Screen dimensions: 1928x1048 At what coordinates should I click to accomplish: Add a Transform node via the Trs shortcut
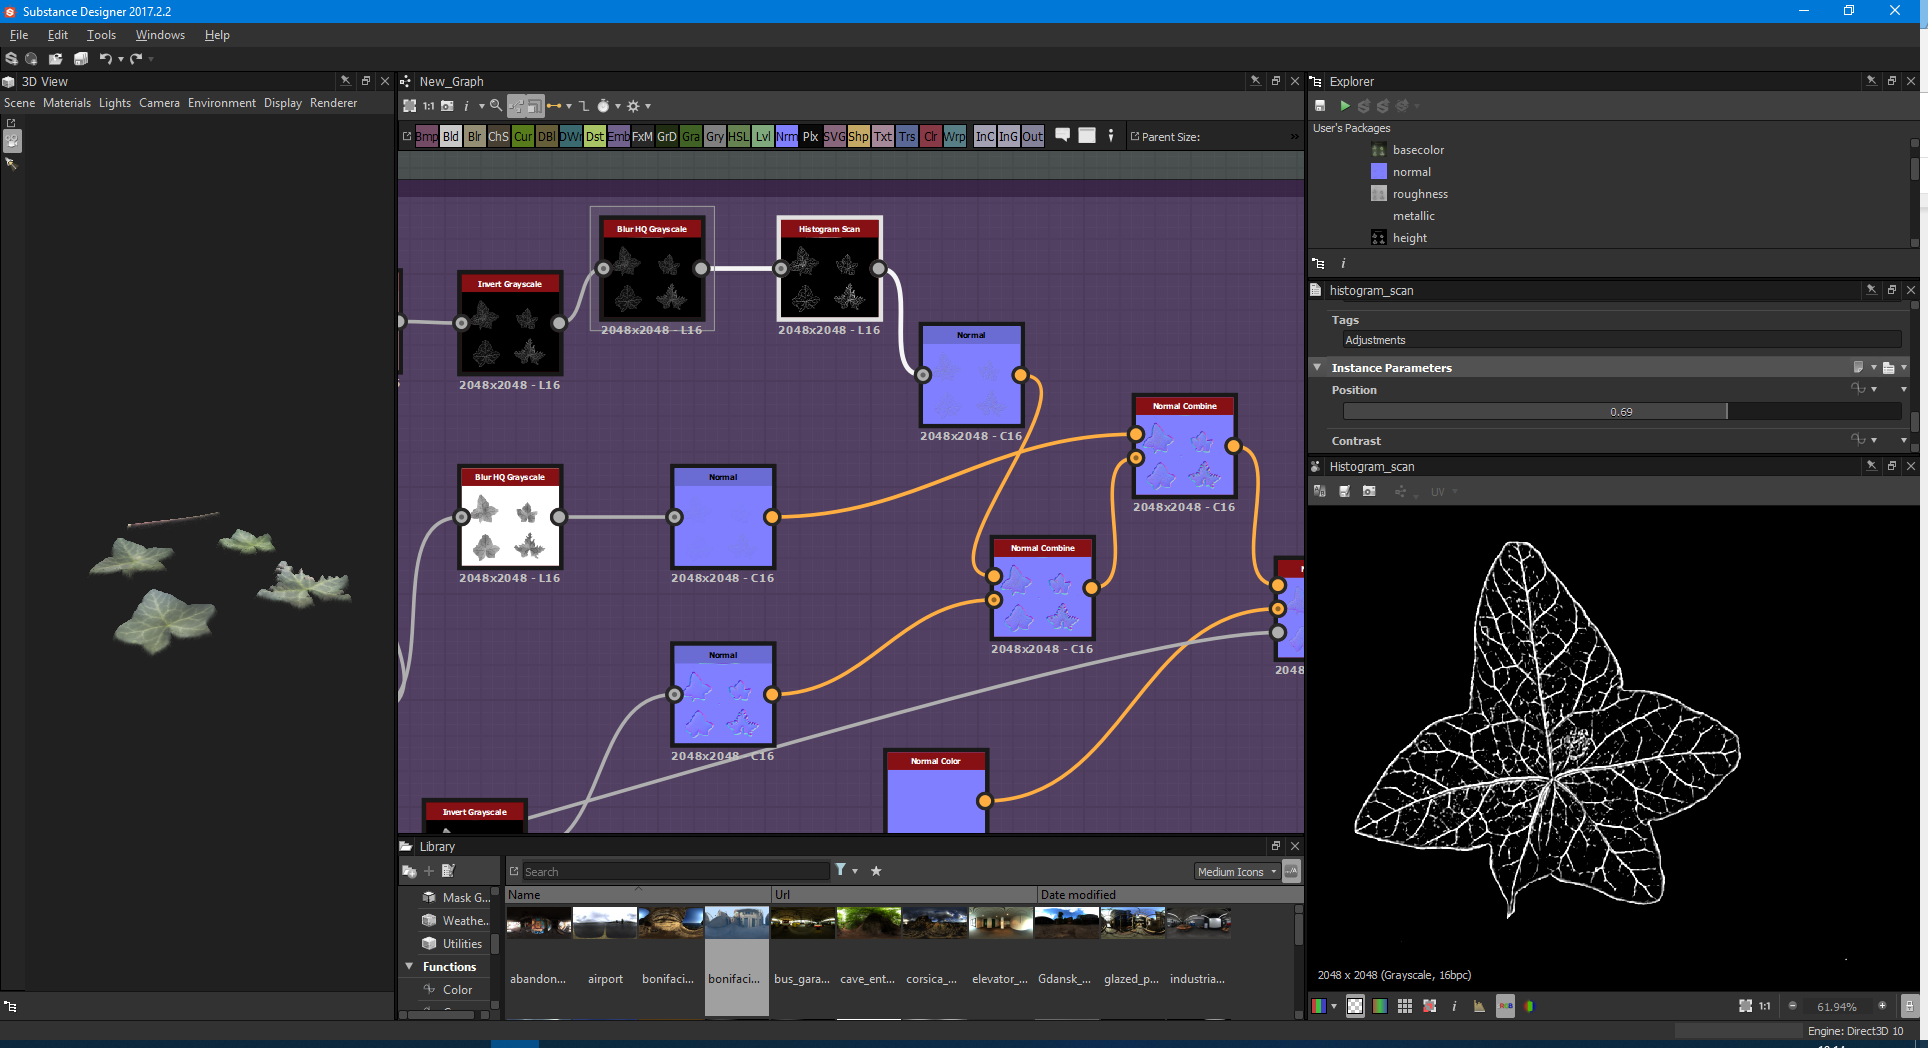click(907, 137)
